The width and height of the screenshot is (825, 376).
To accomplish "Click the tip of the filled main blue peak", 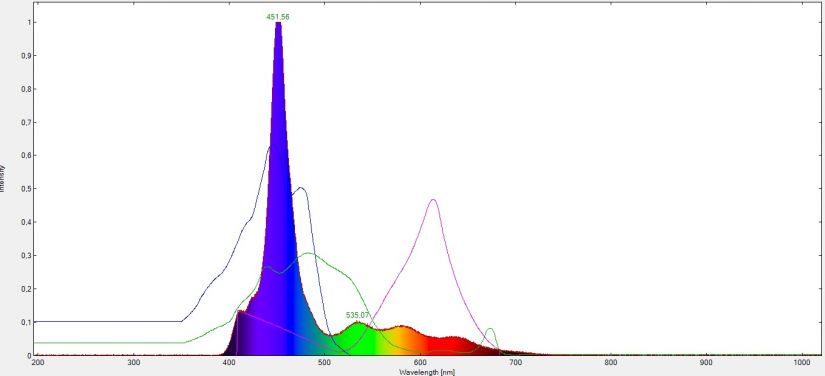I will [278, 24].
